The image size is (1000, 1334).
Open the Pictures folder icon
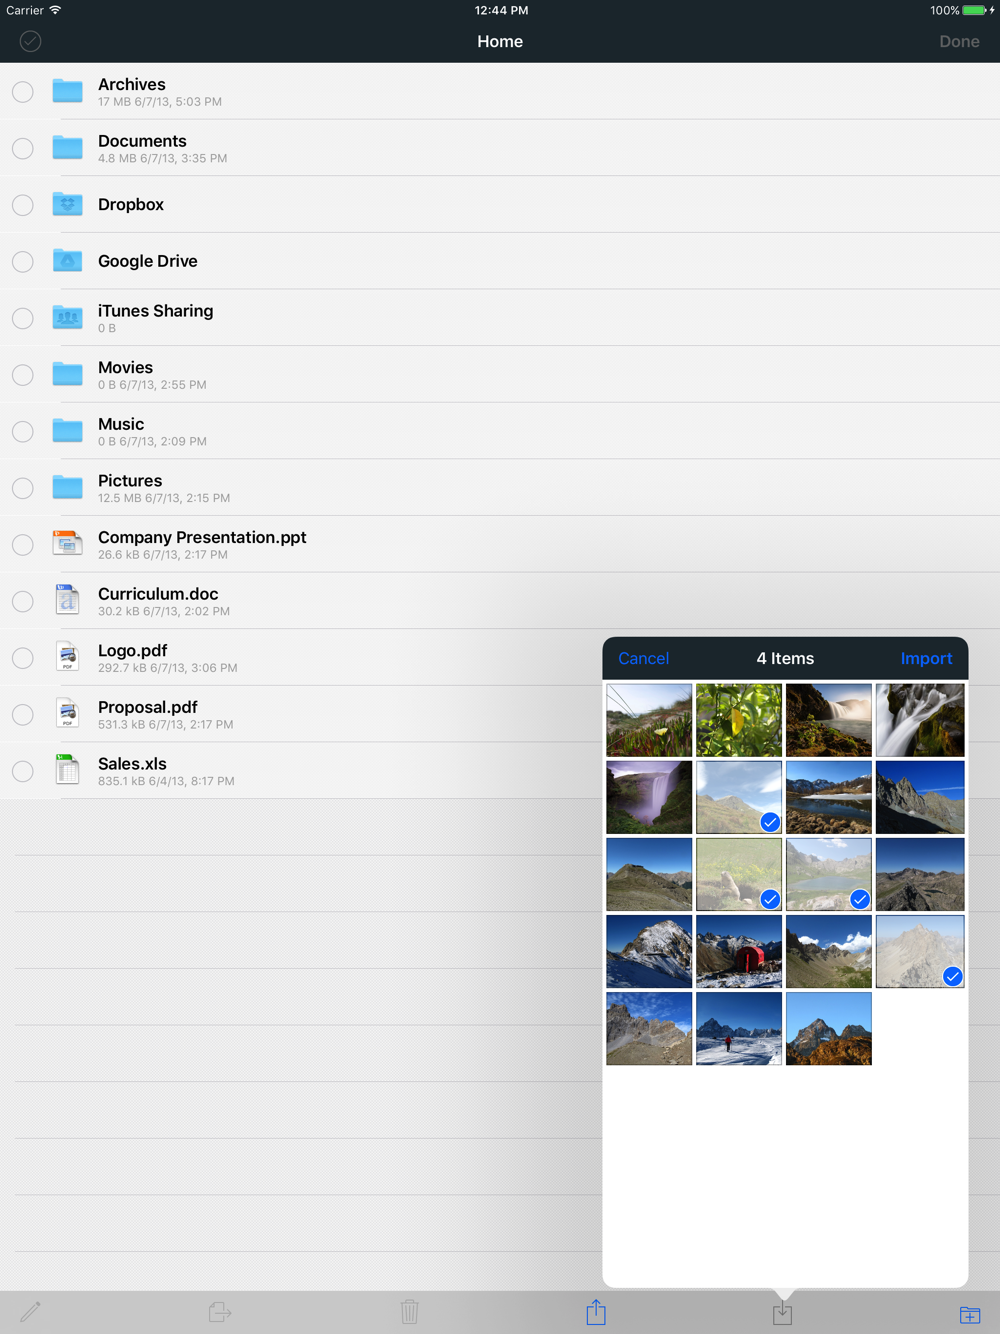pyautogui.click(x=67, y=487)
